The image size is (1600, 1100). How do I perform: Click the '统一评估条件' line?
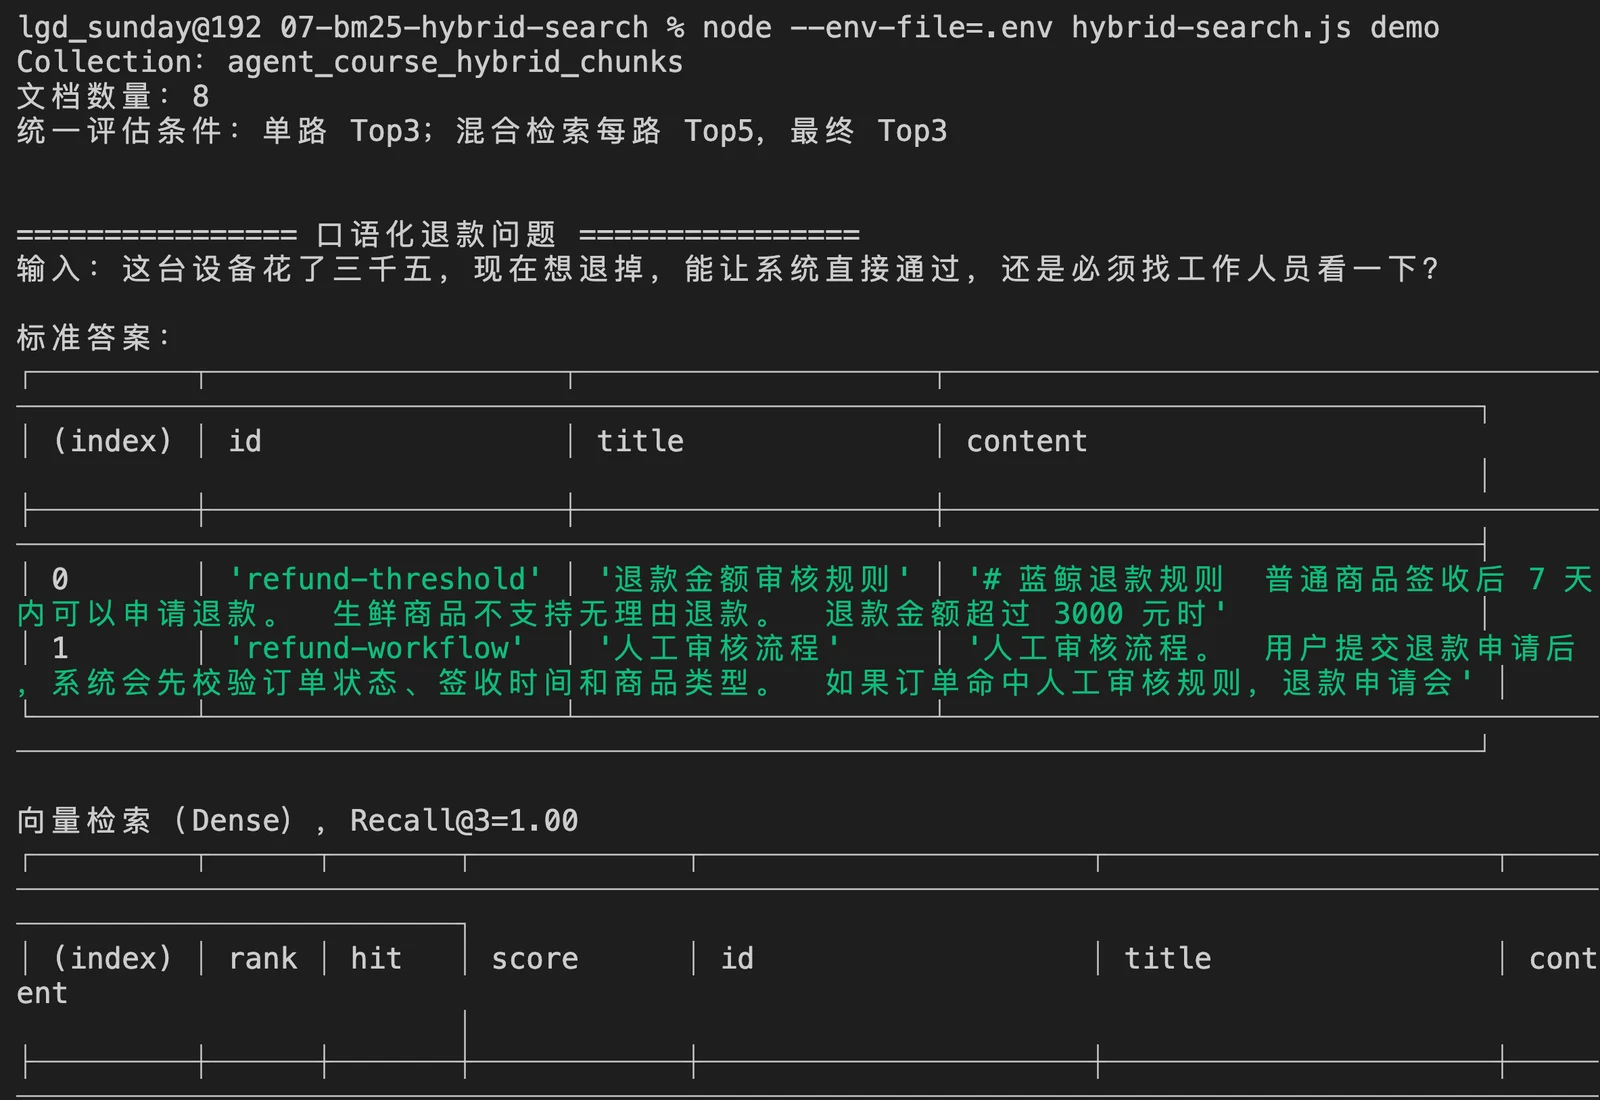tap(482, 131)
